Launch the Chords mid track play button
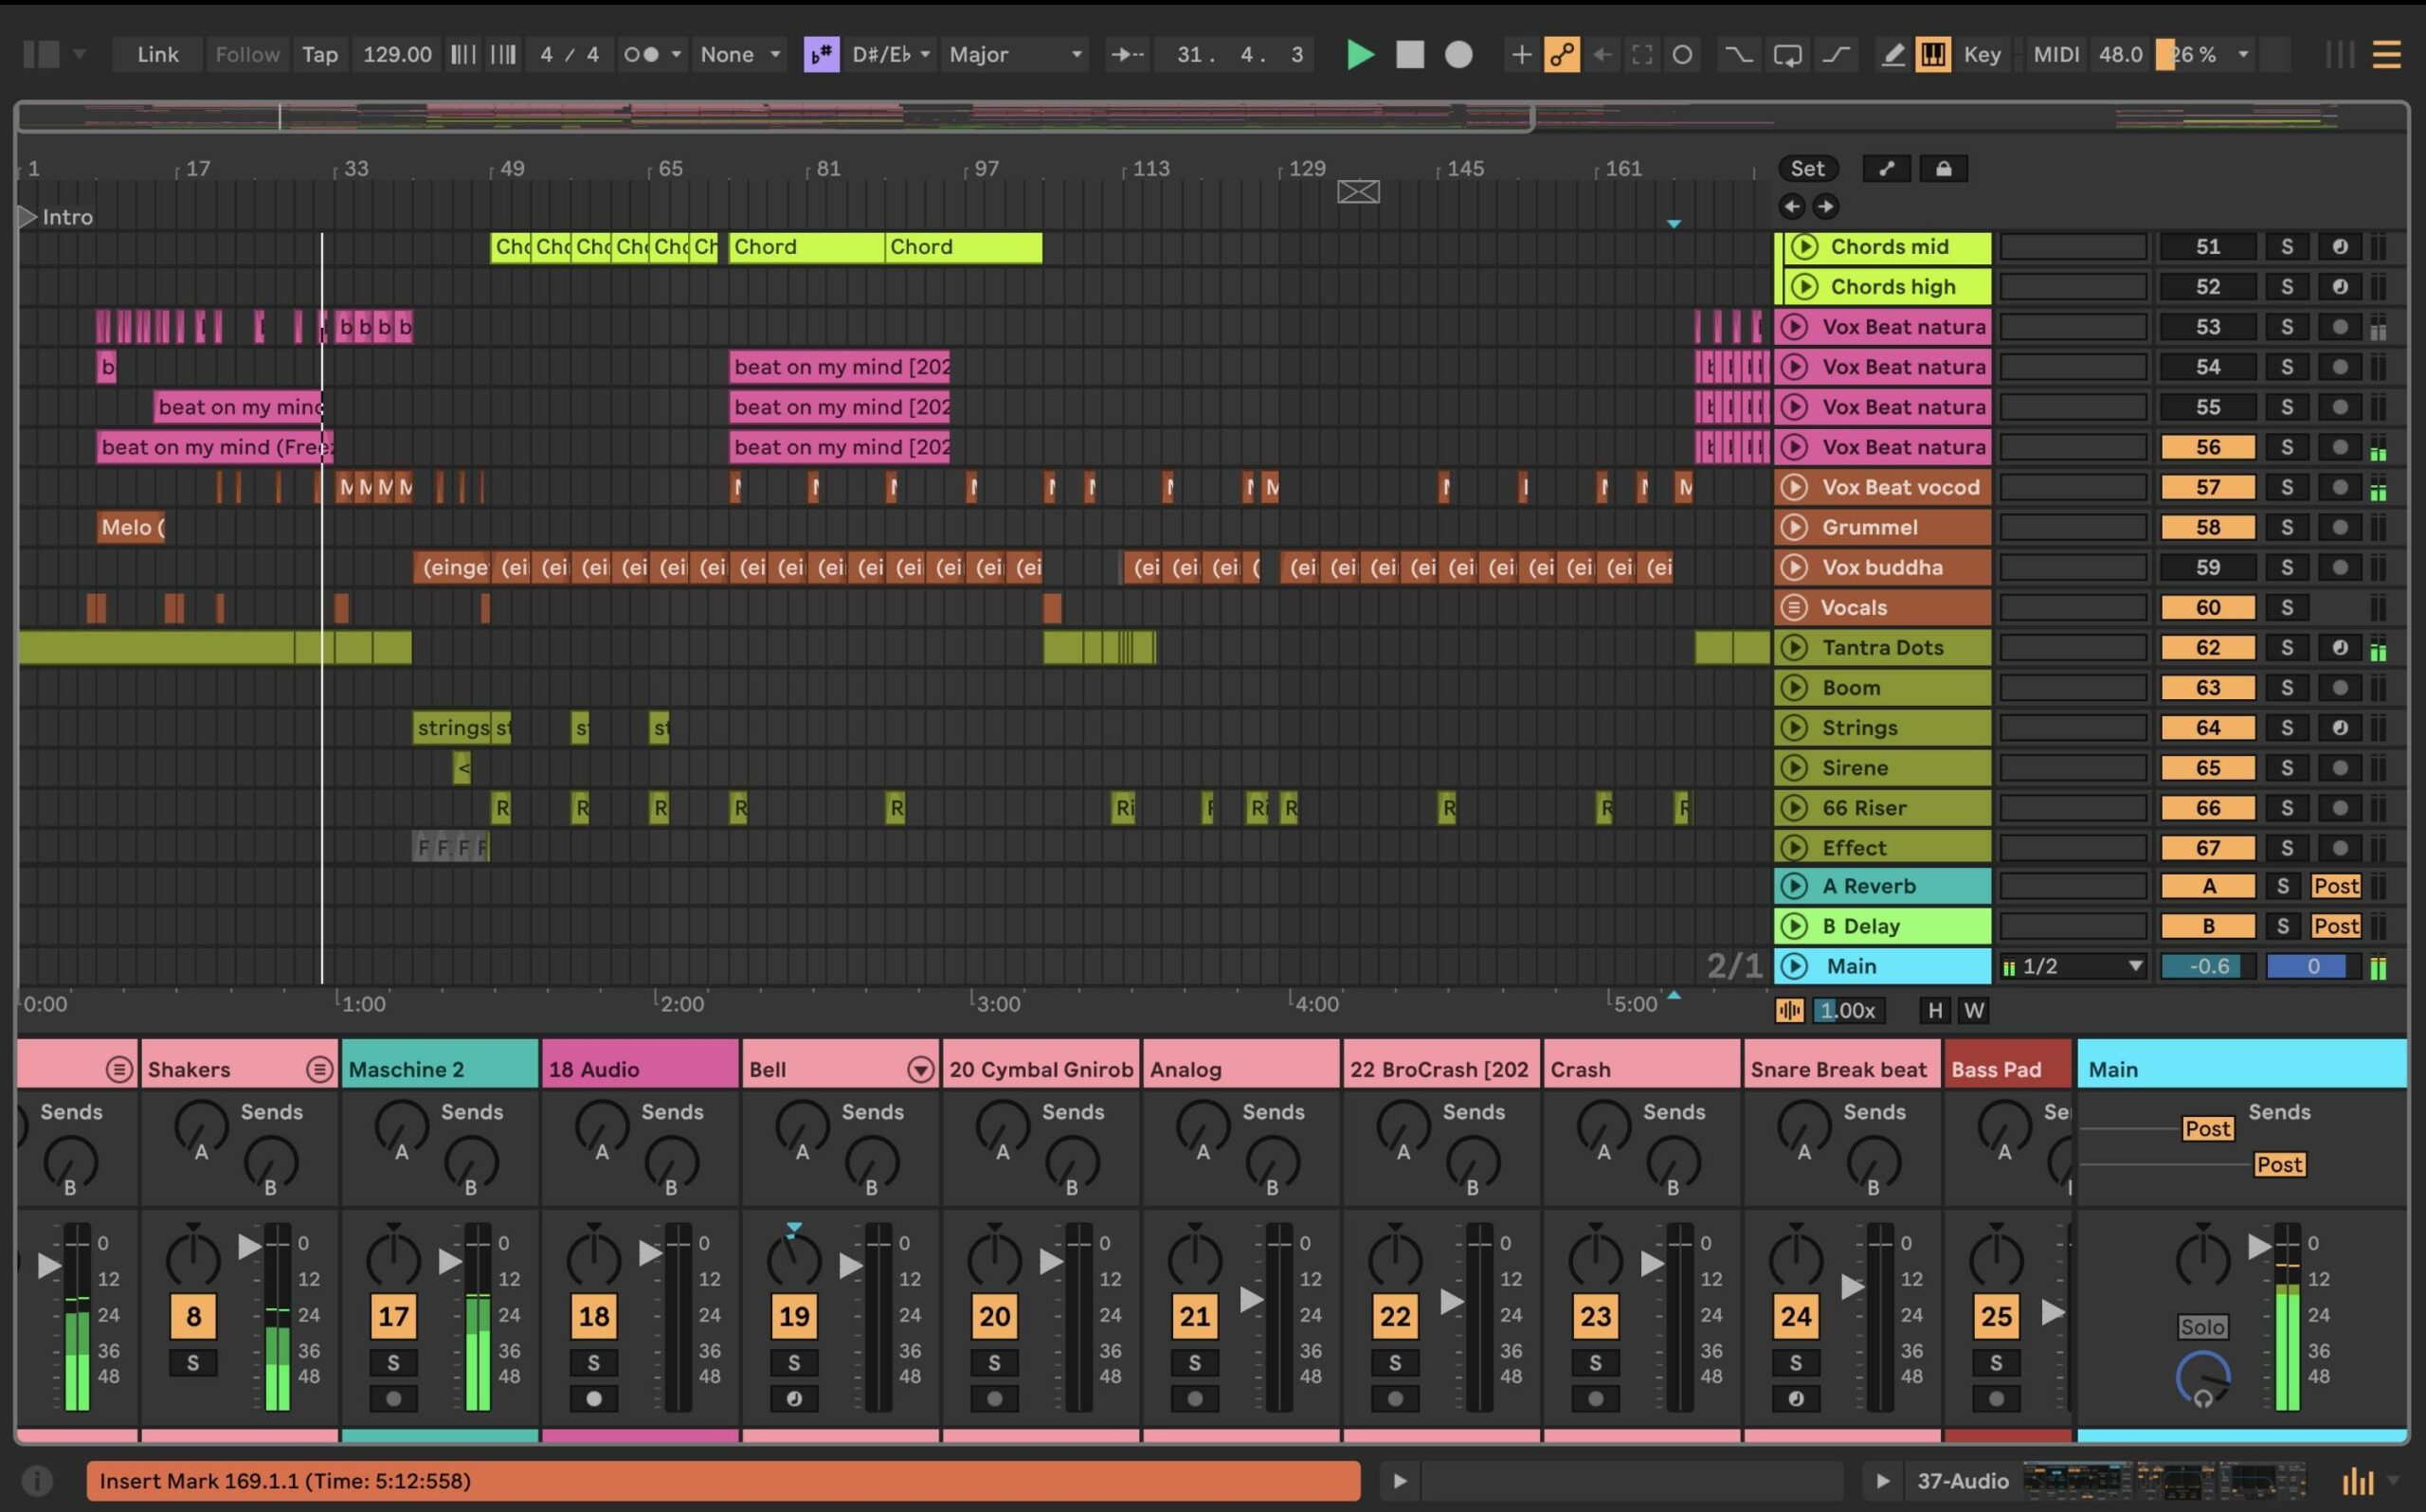 pos(1804,246)
